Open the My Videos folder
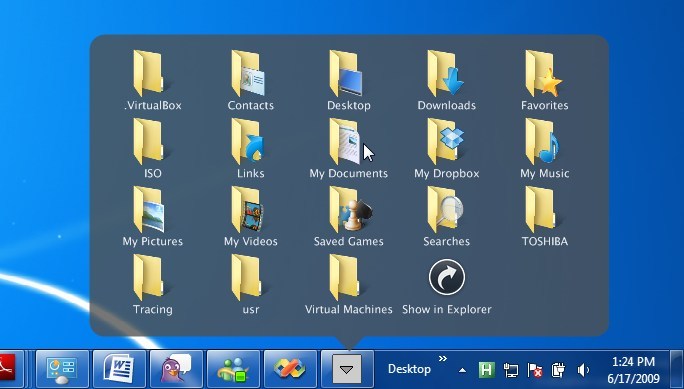 (x=250, y=215)
